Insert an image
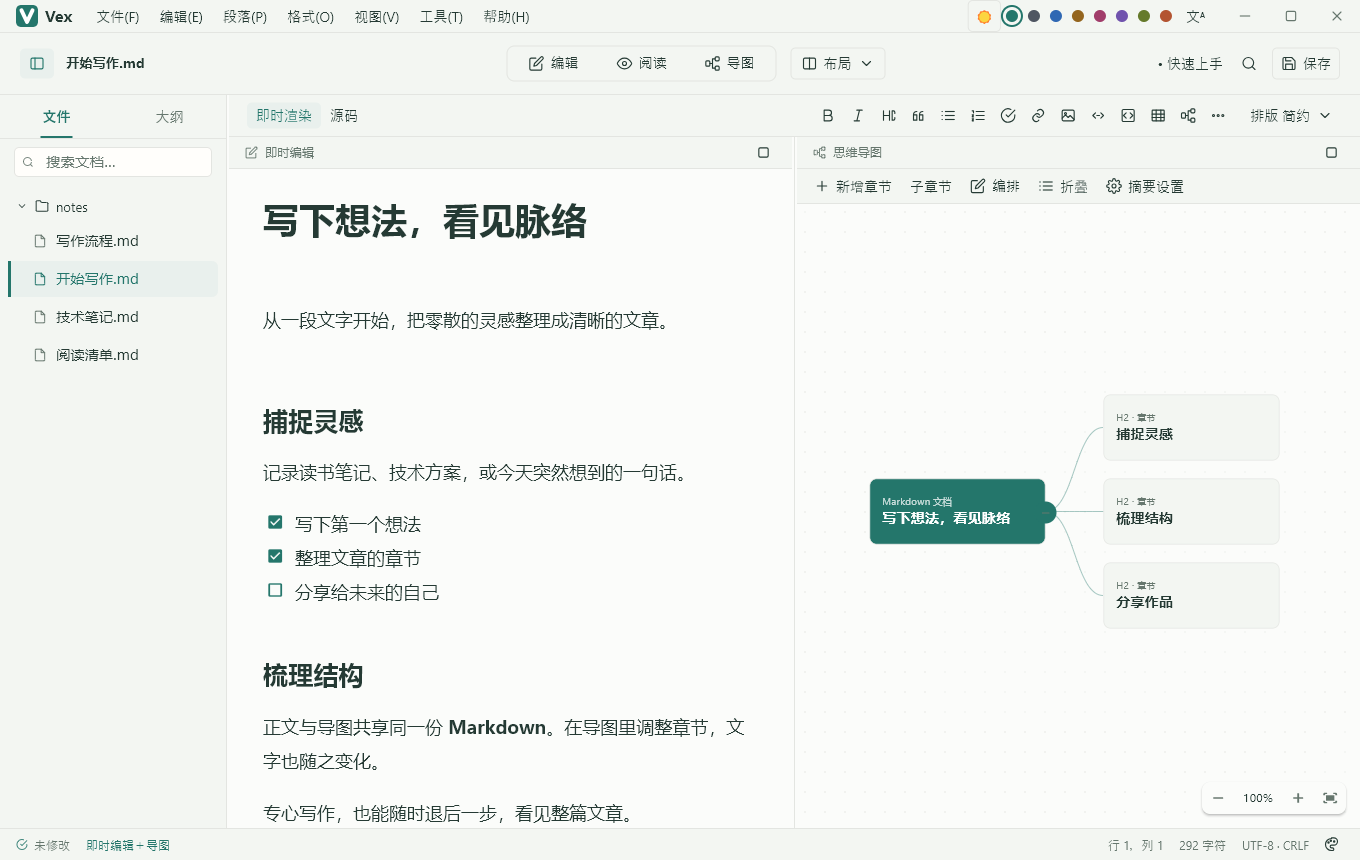The image size is (1360, 860). click(x=1068, y=115)
